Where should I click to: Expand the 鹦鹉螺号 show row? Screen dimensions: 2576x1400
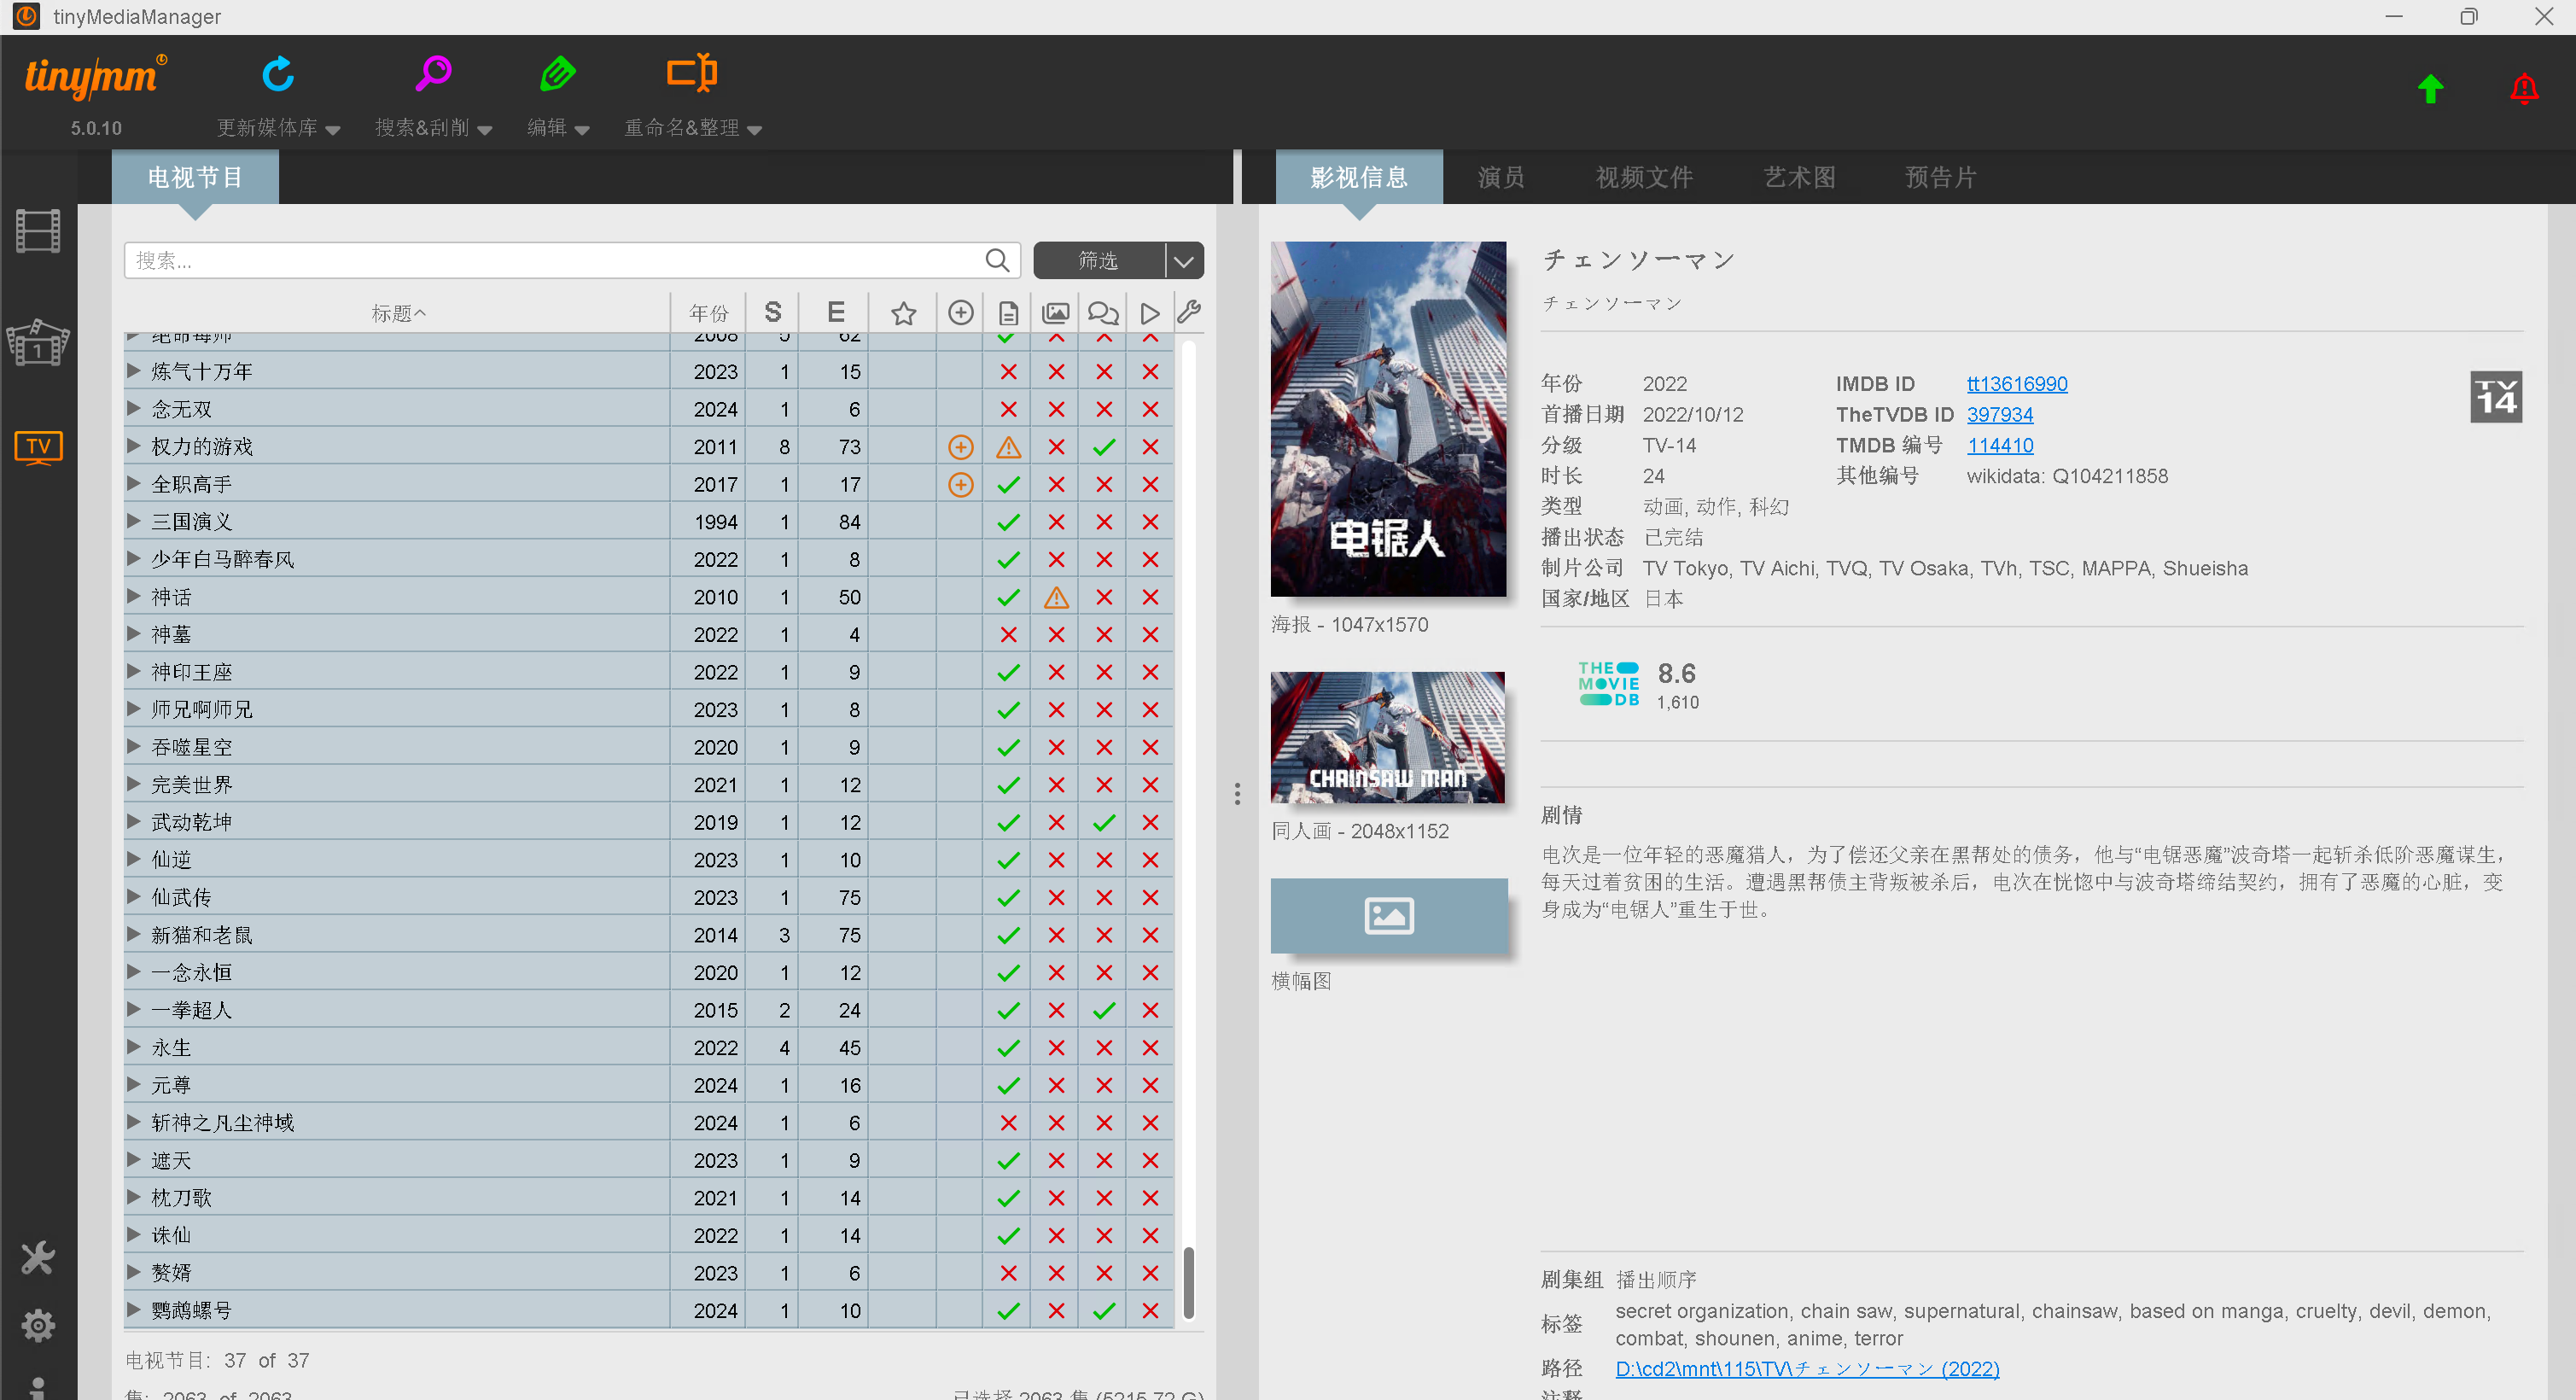coord(133,1310)
